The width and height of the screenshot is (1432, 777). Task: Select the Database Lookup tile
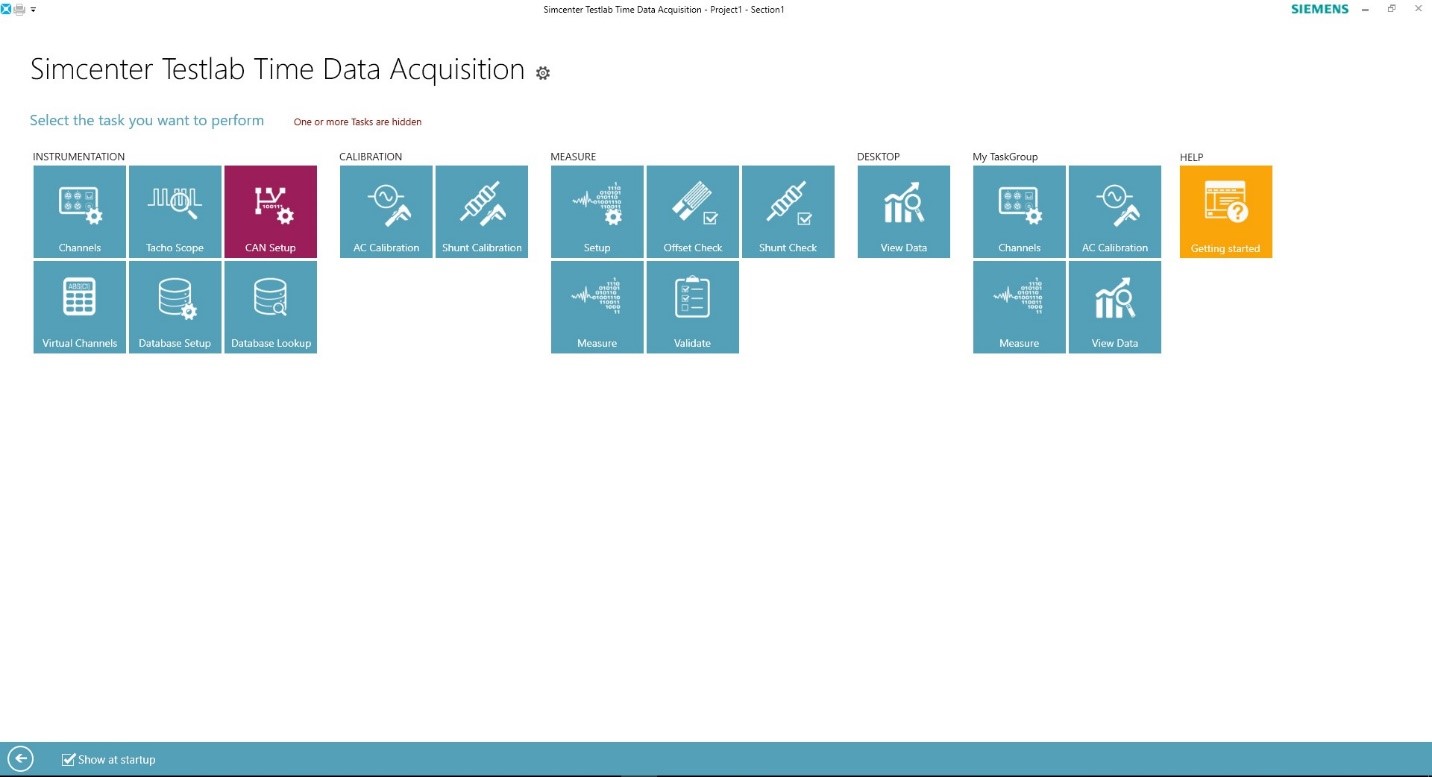pos(271,307)
